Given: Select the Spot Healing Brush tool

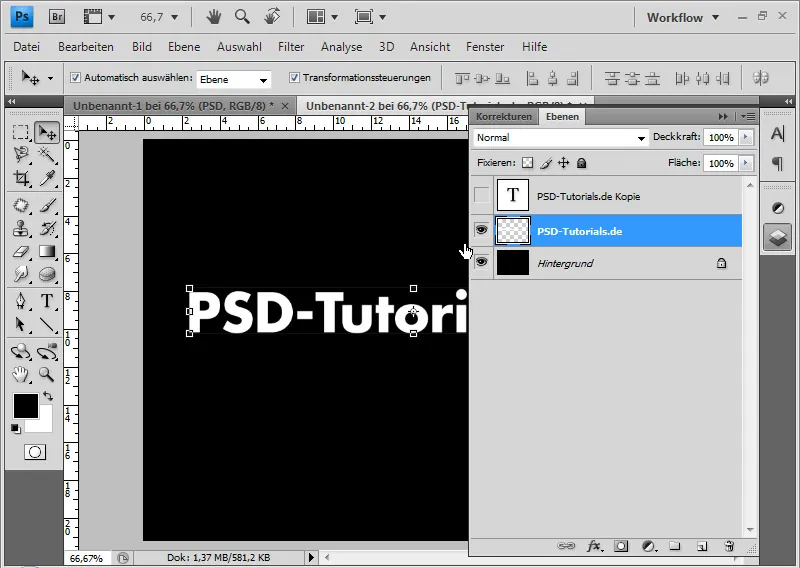Looking at the screenshot, I should point(21,205).
